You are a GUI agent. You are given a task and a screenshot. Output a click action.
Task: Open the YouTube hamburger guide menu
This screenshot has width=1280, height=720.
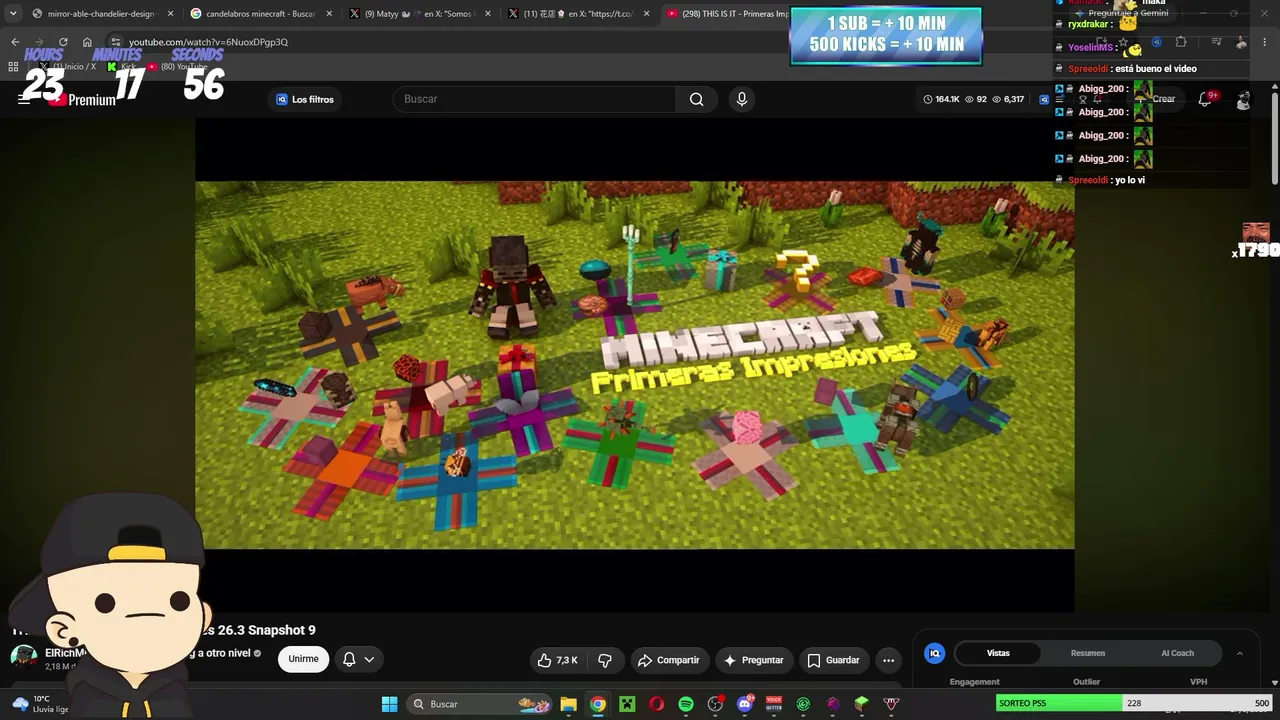23,99
